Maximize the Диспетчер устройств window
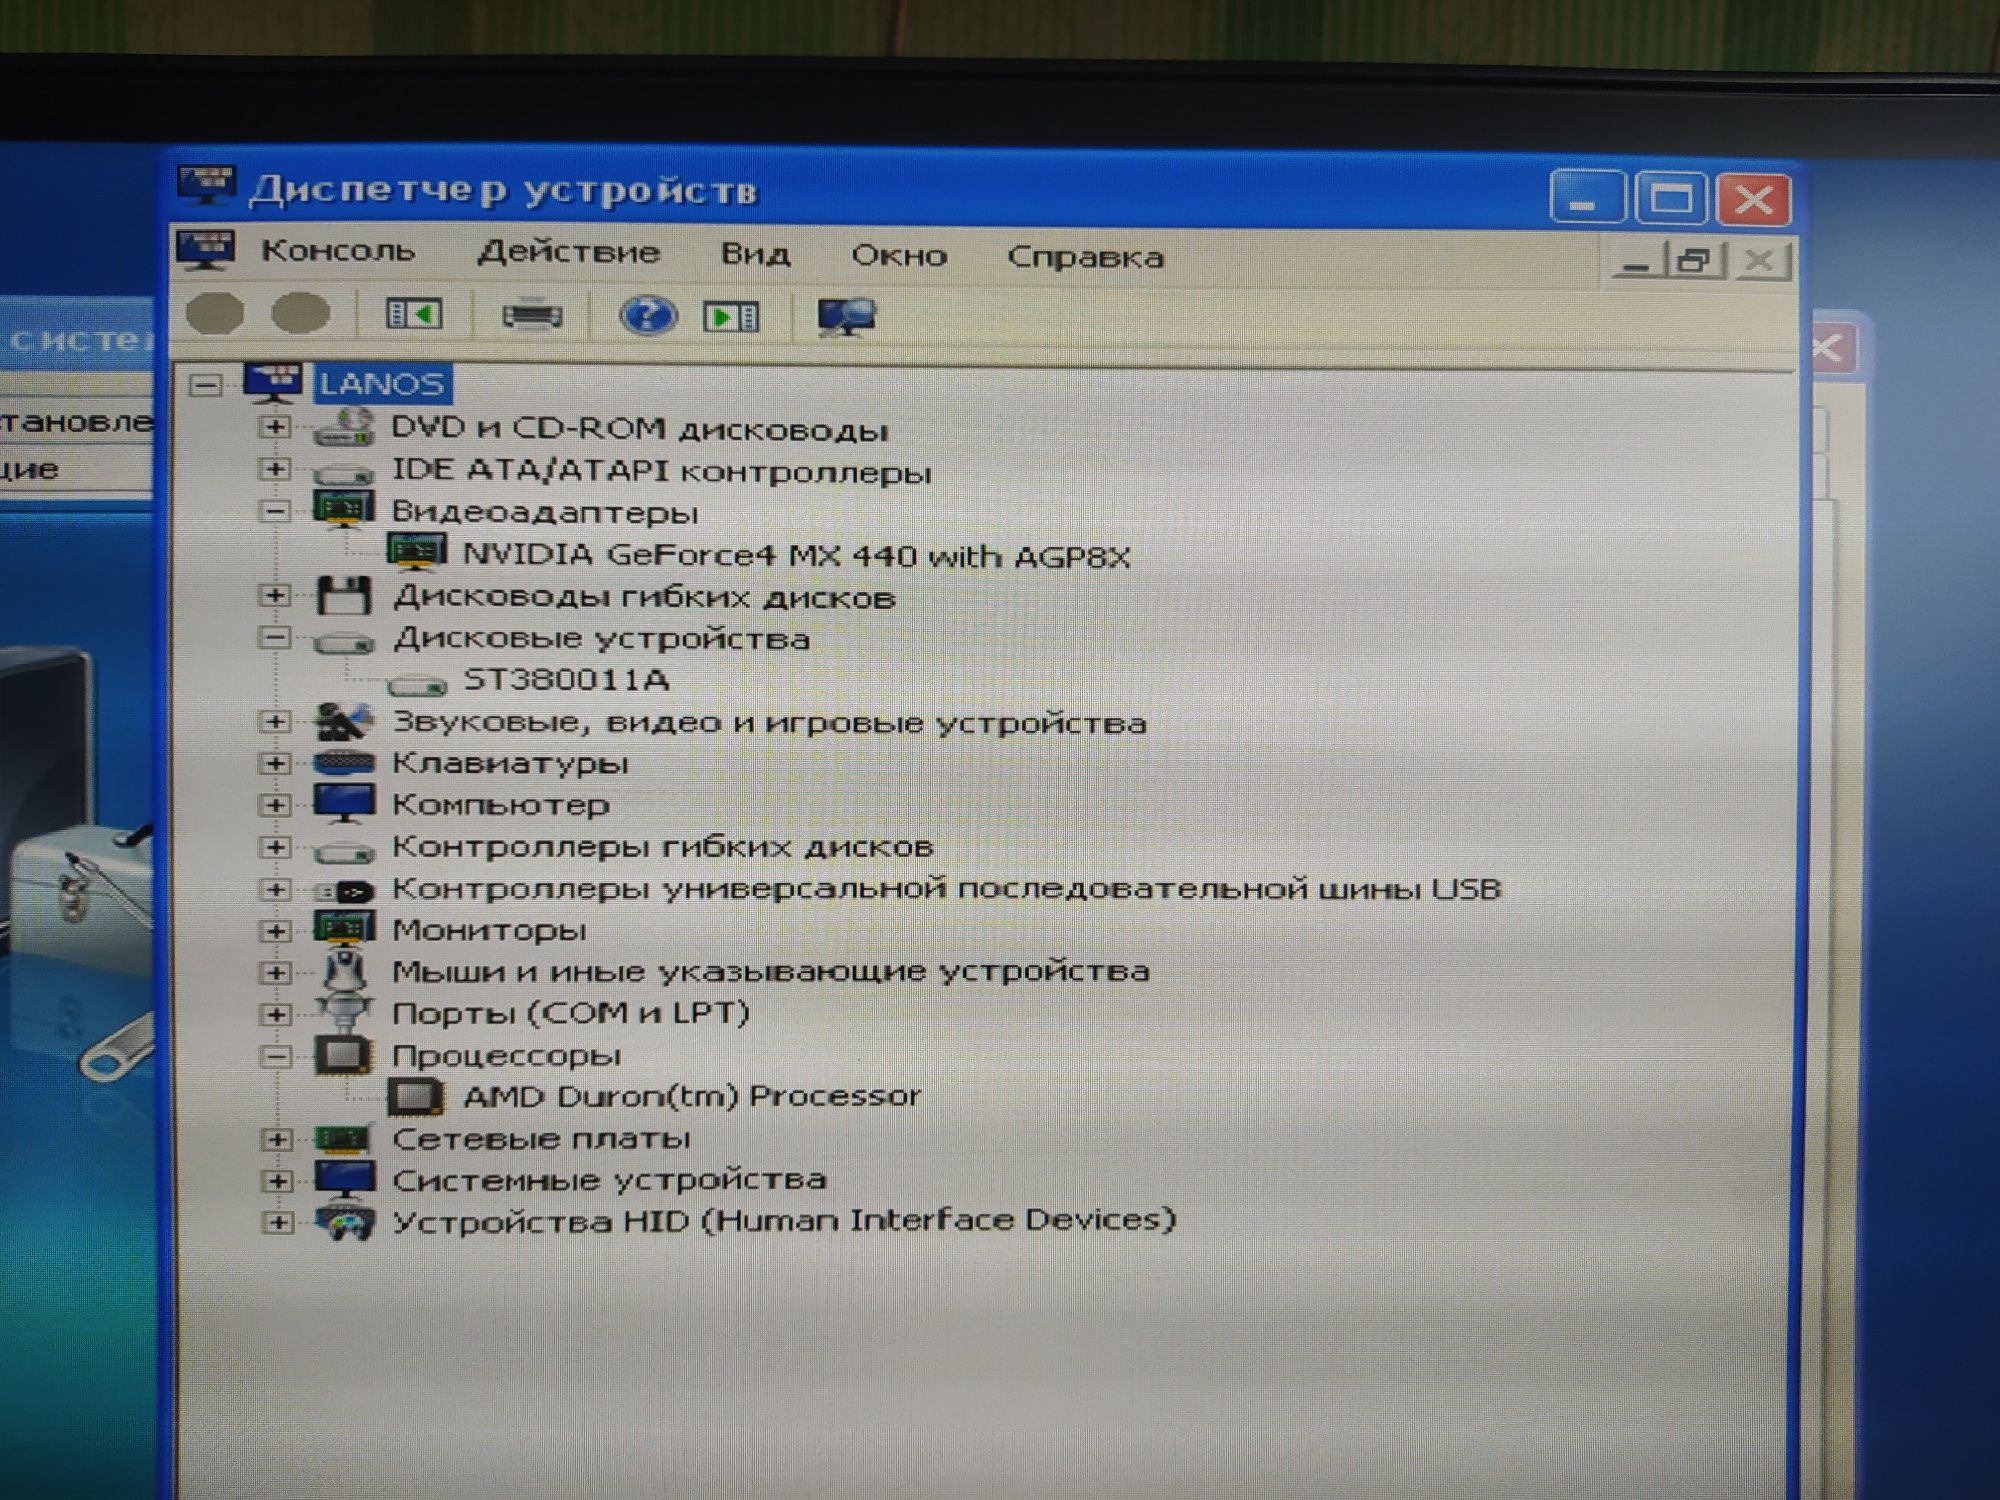This screenshot has width=2000, height=1500. click(1671, 198)
